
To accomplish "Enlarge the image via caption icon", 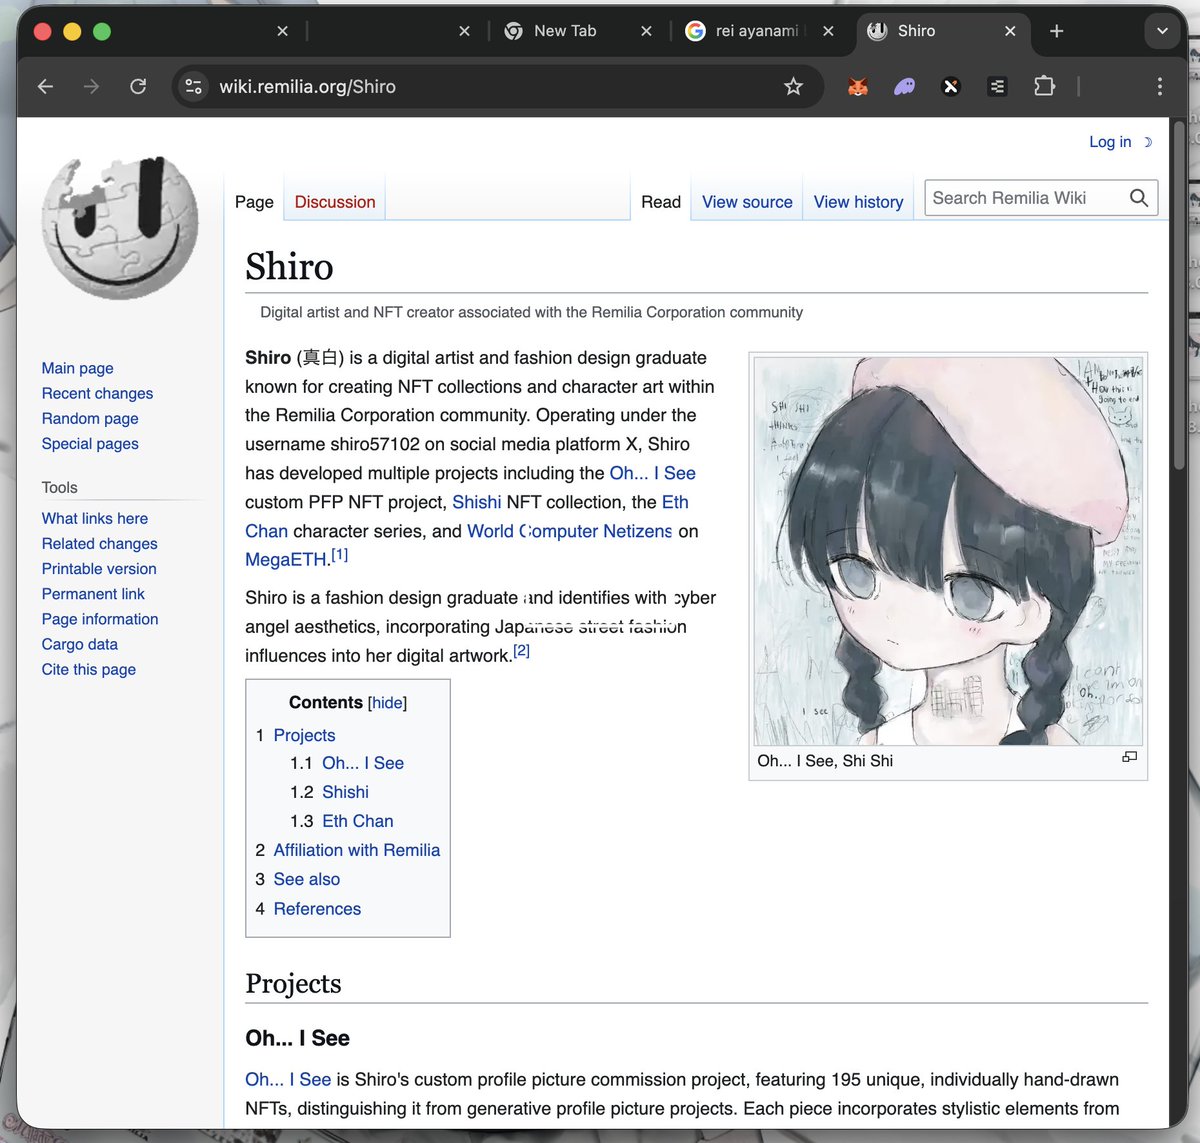I will pos(1129,757).
